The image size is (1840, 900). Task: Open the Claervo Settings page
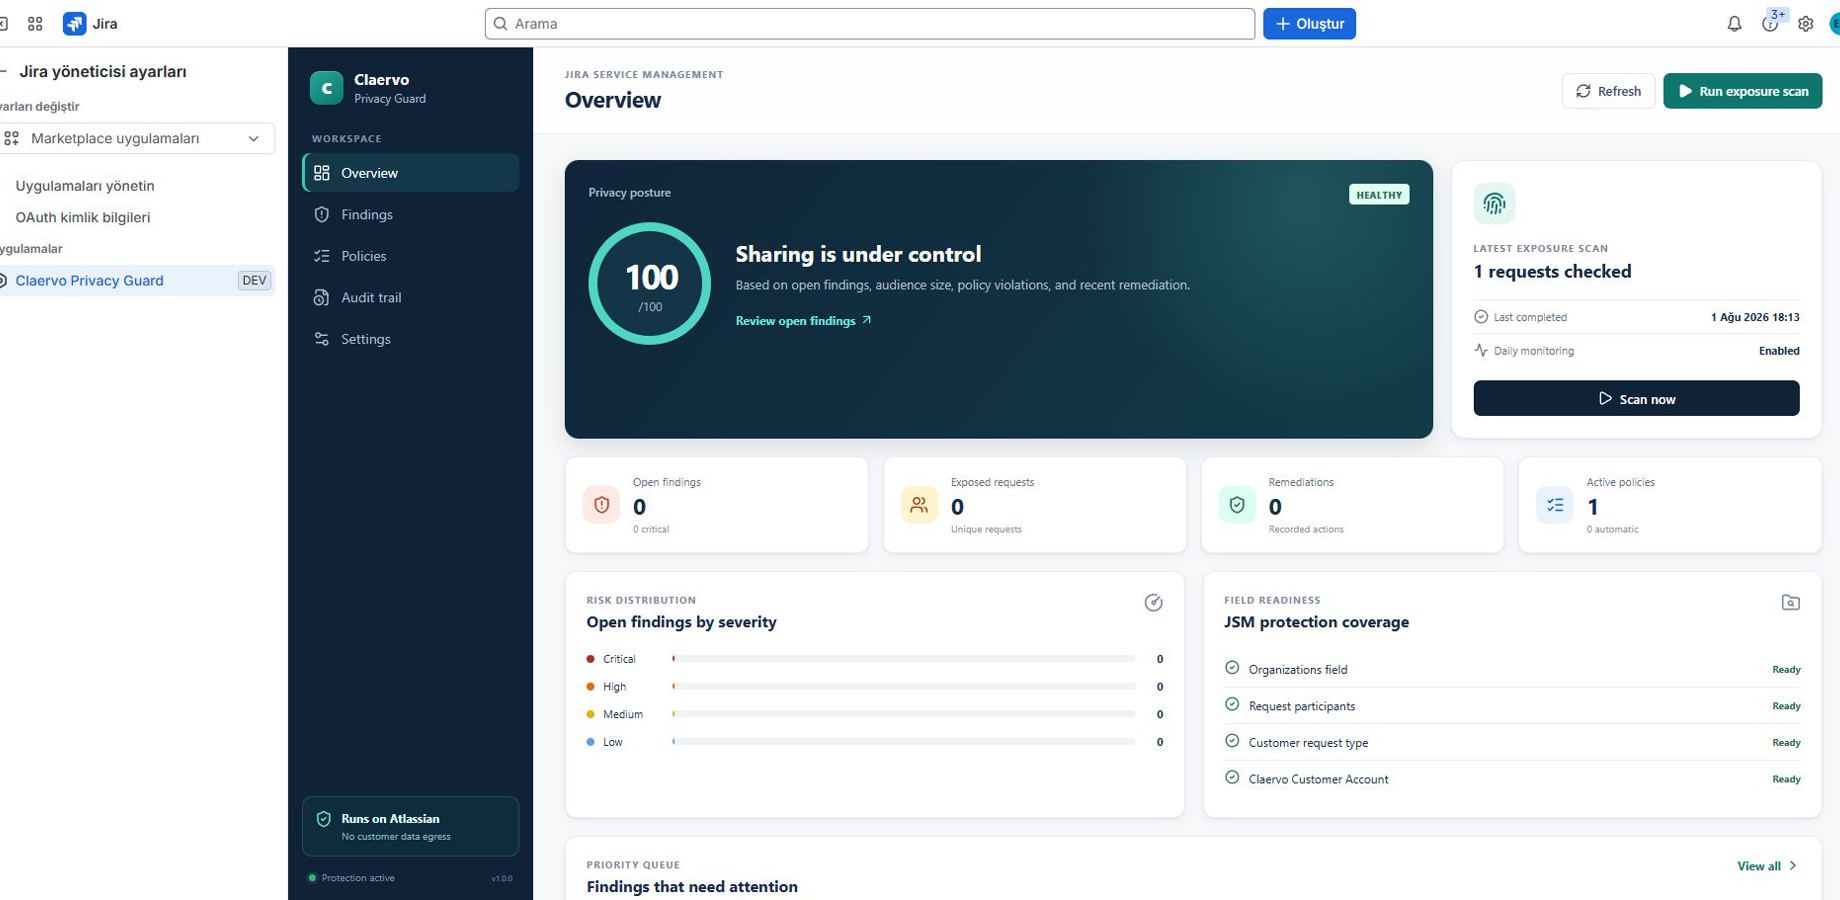coord(411,339)
